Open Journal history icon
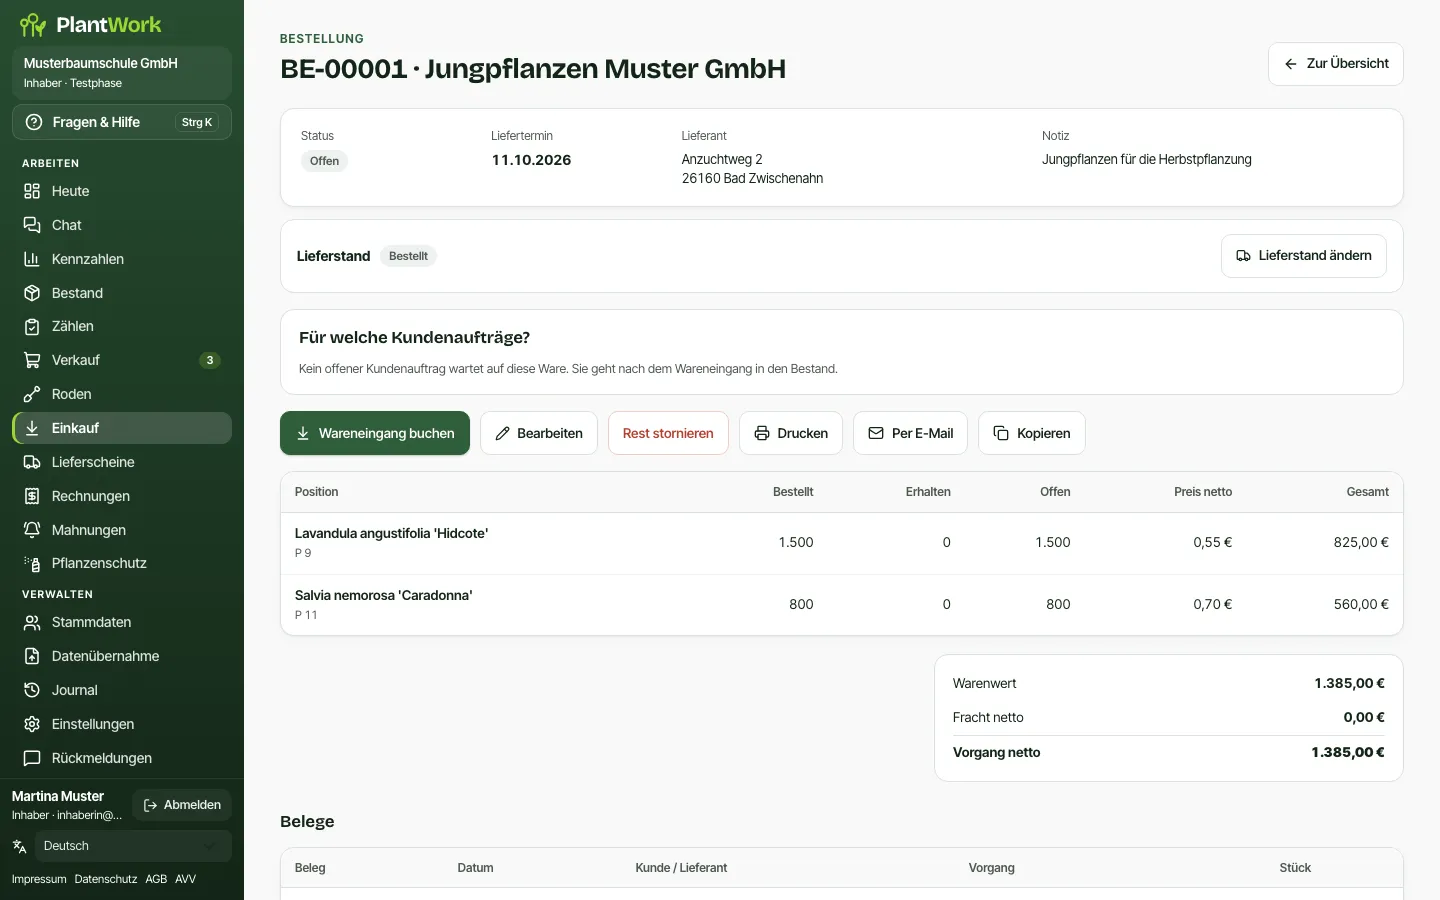 coord(32,690)
